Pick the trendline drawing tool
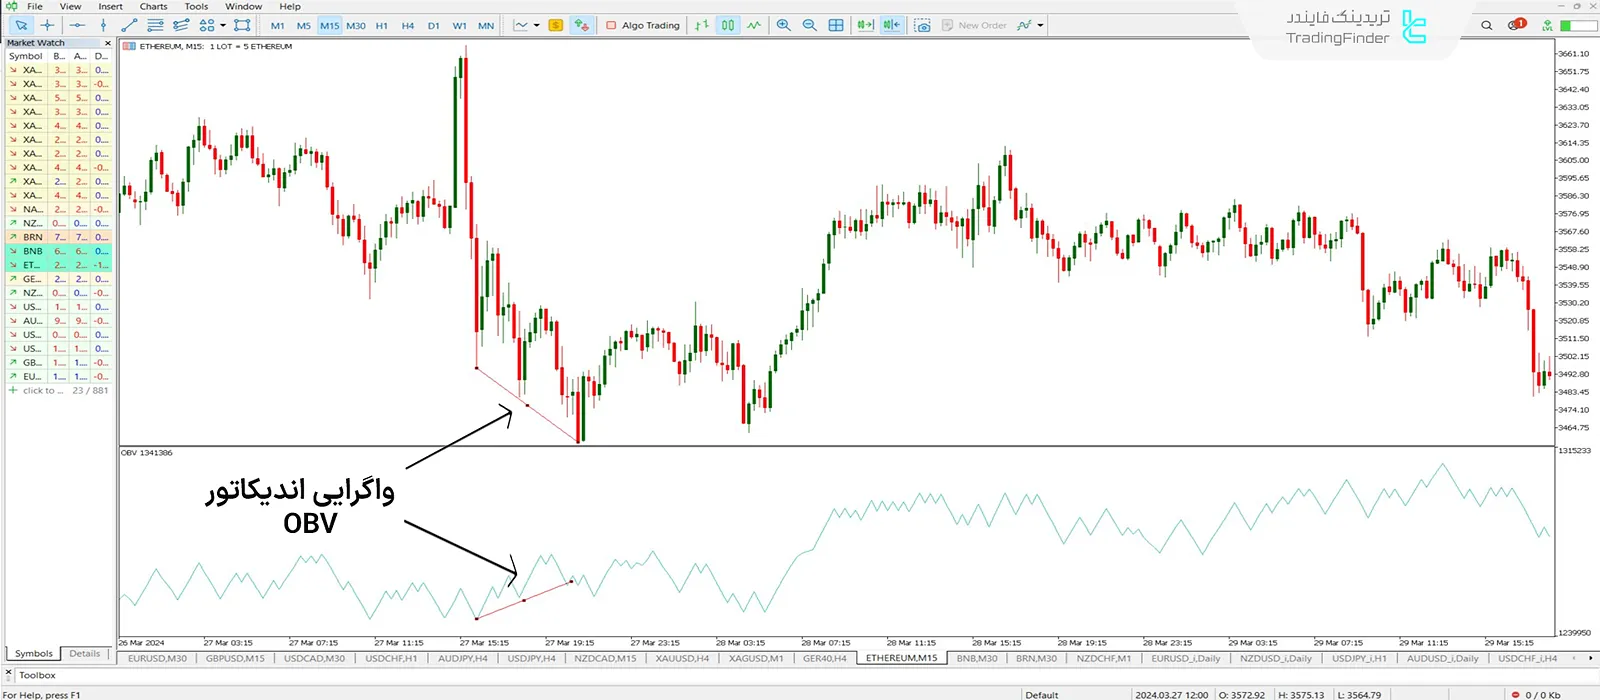 point(129,25)
